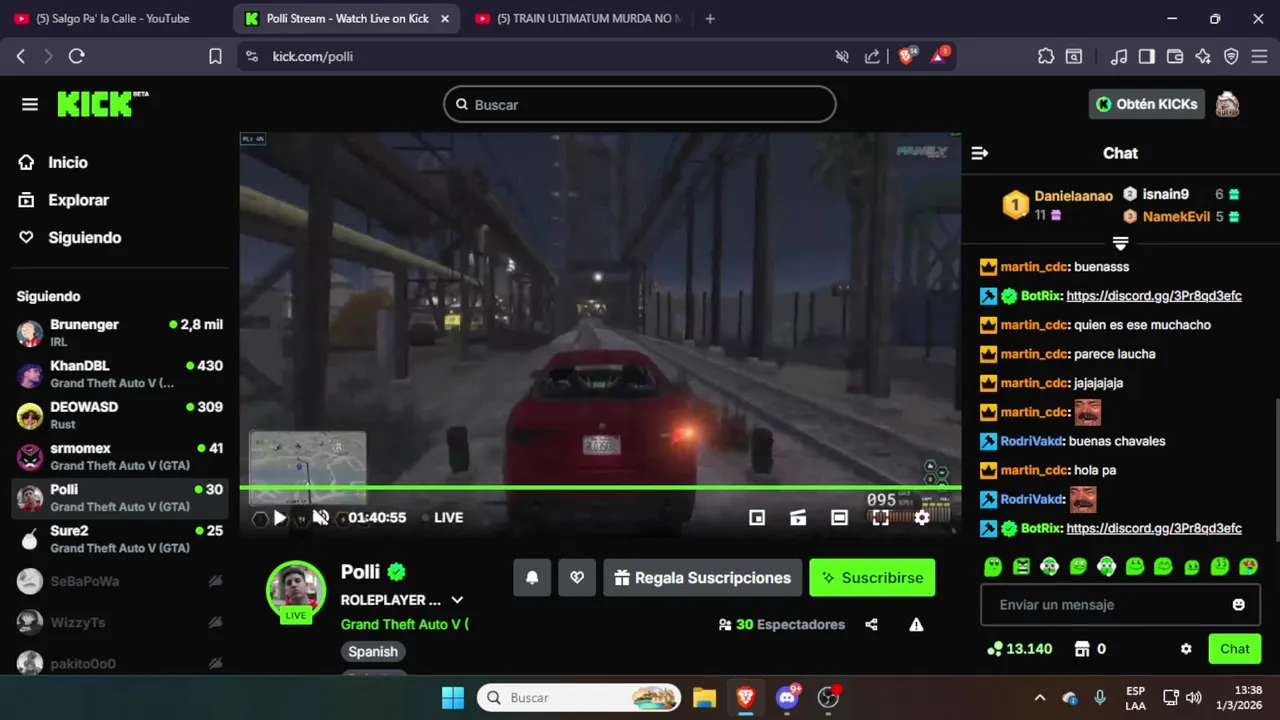Open chat settings gear

[1186, 649]
